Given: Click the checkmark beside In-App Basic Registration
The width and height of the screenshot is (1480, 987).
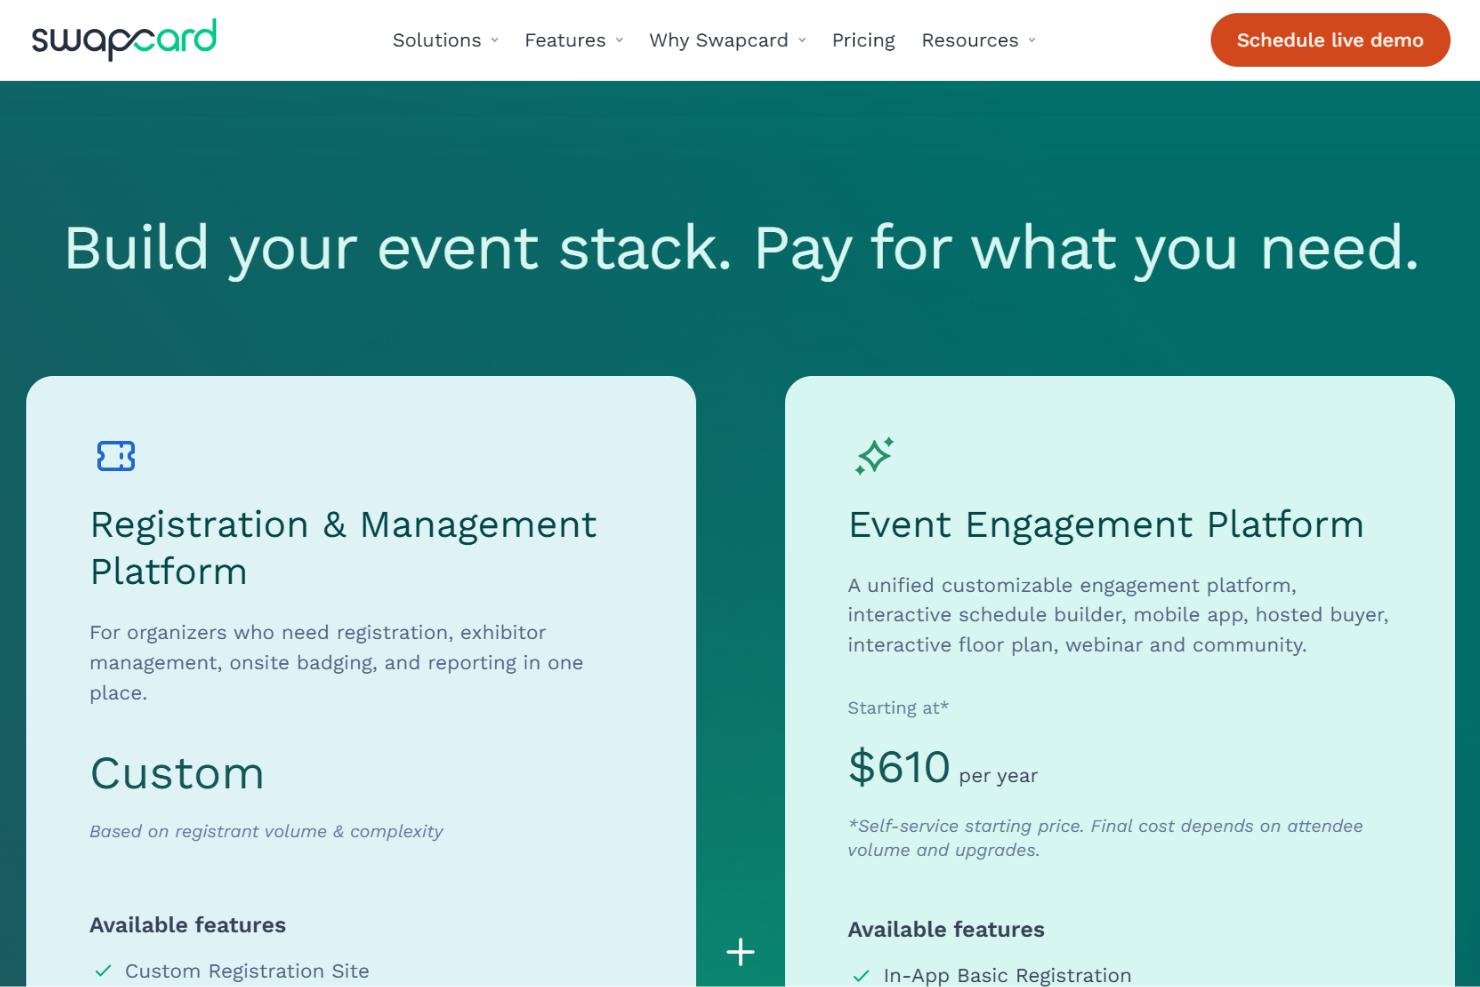Looking at the screenshot, I should (x=861, y=976).
